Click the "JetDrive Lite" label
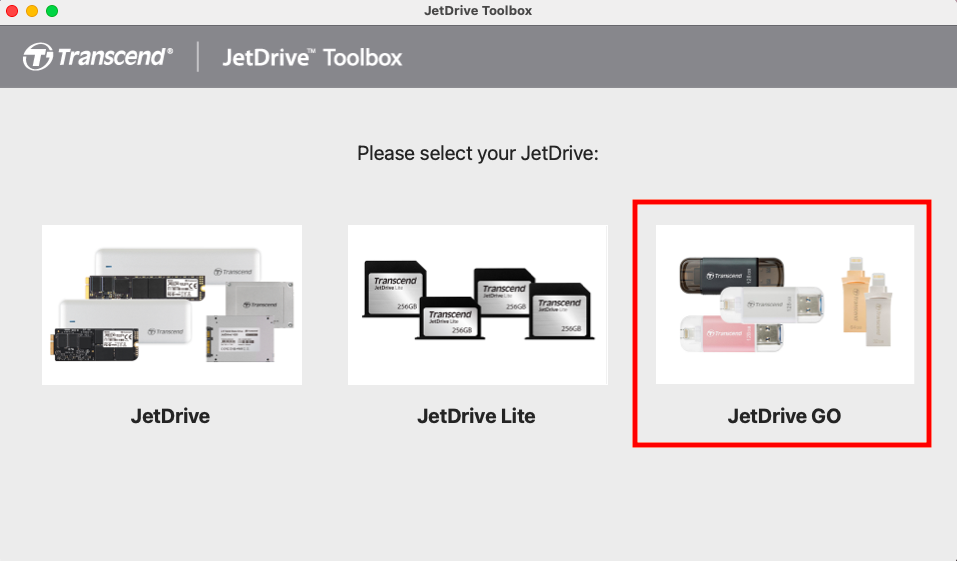Image resolution: width=957 pixels, height=561 pixels. point(476,416)
